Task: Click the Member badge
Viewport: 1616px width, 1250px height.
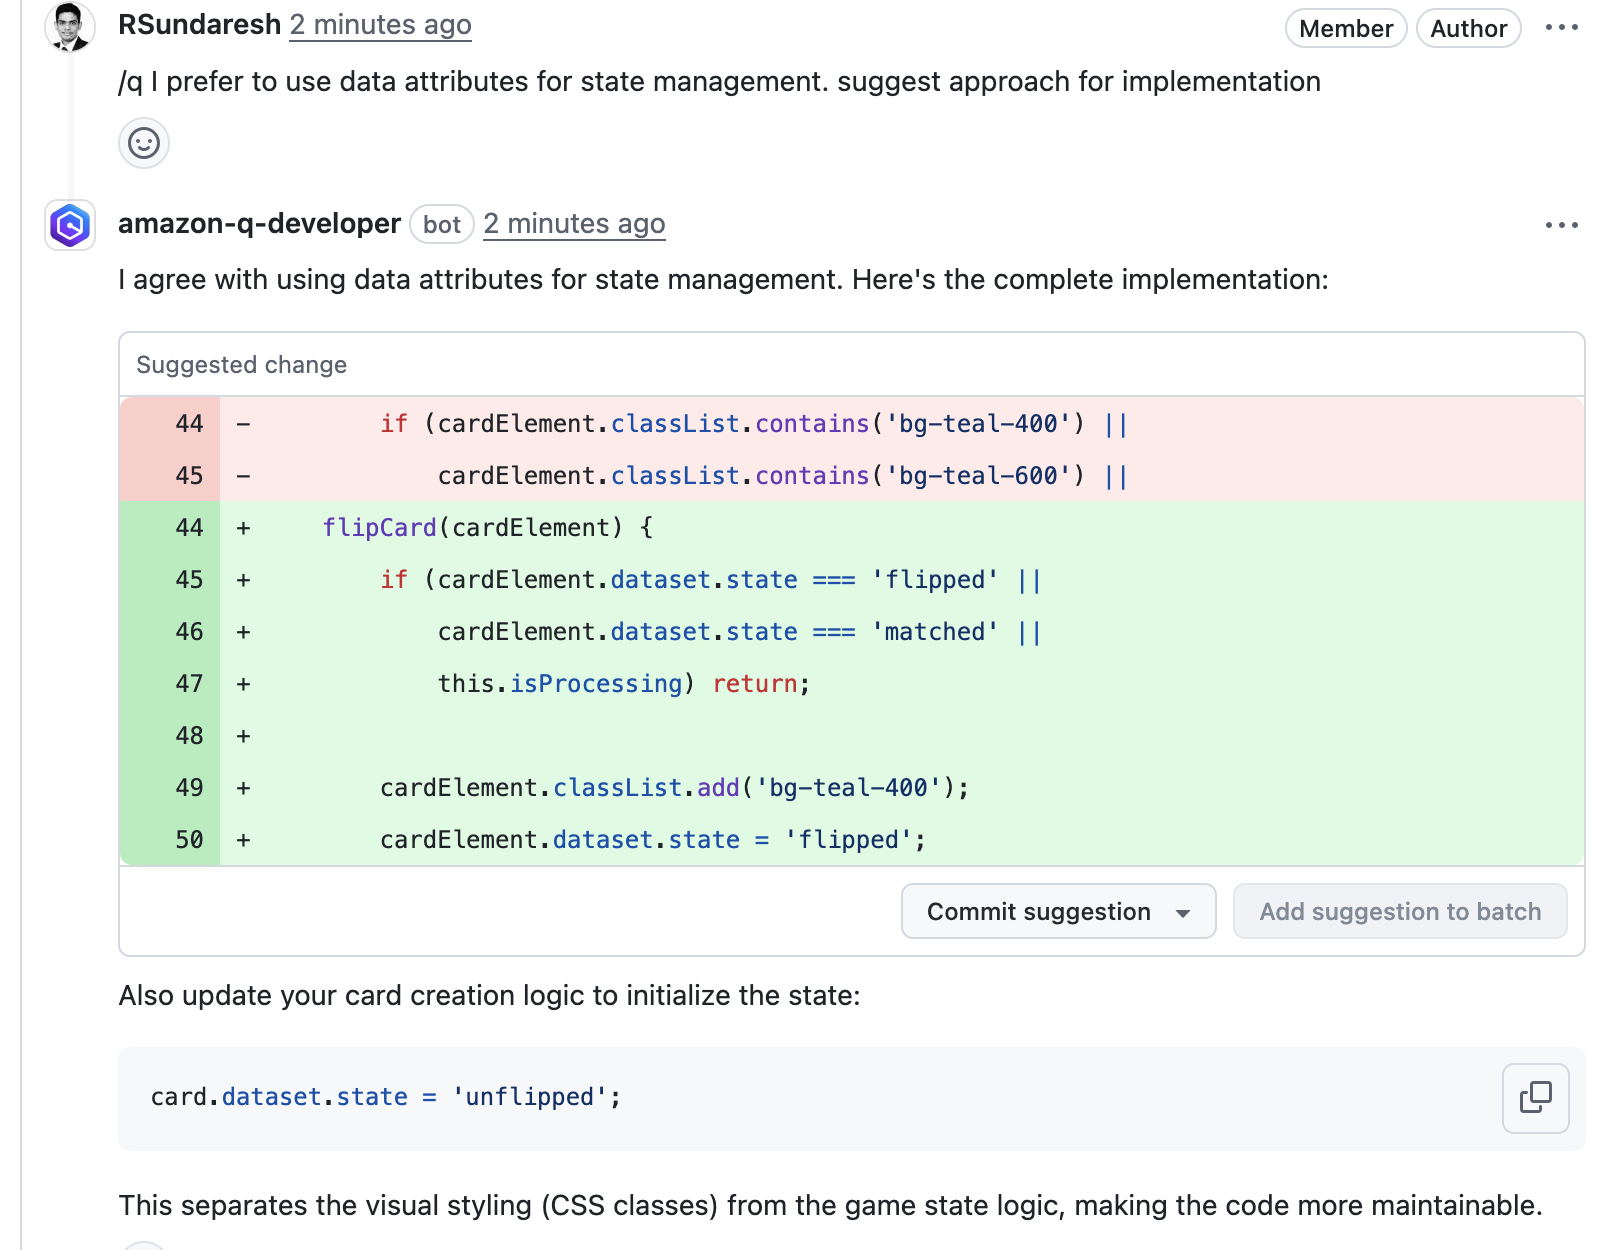Action: coord(1345,28)
